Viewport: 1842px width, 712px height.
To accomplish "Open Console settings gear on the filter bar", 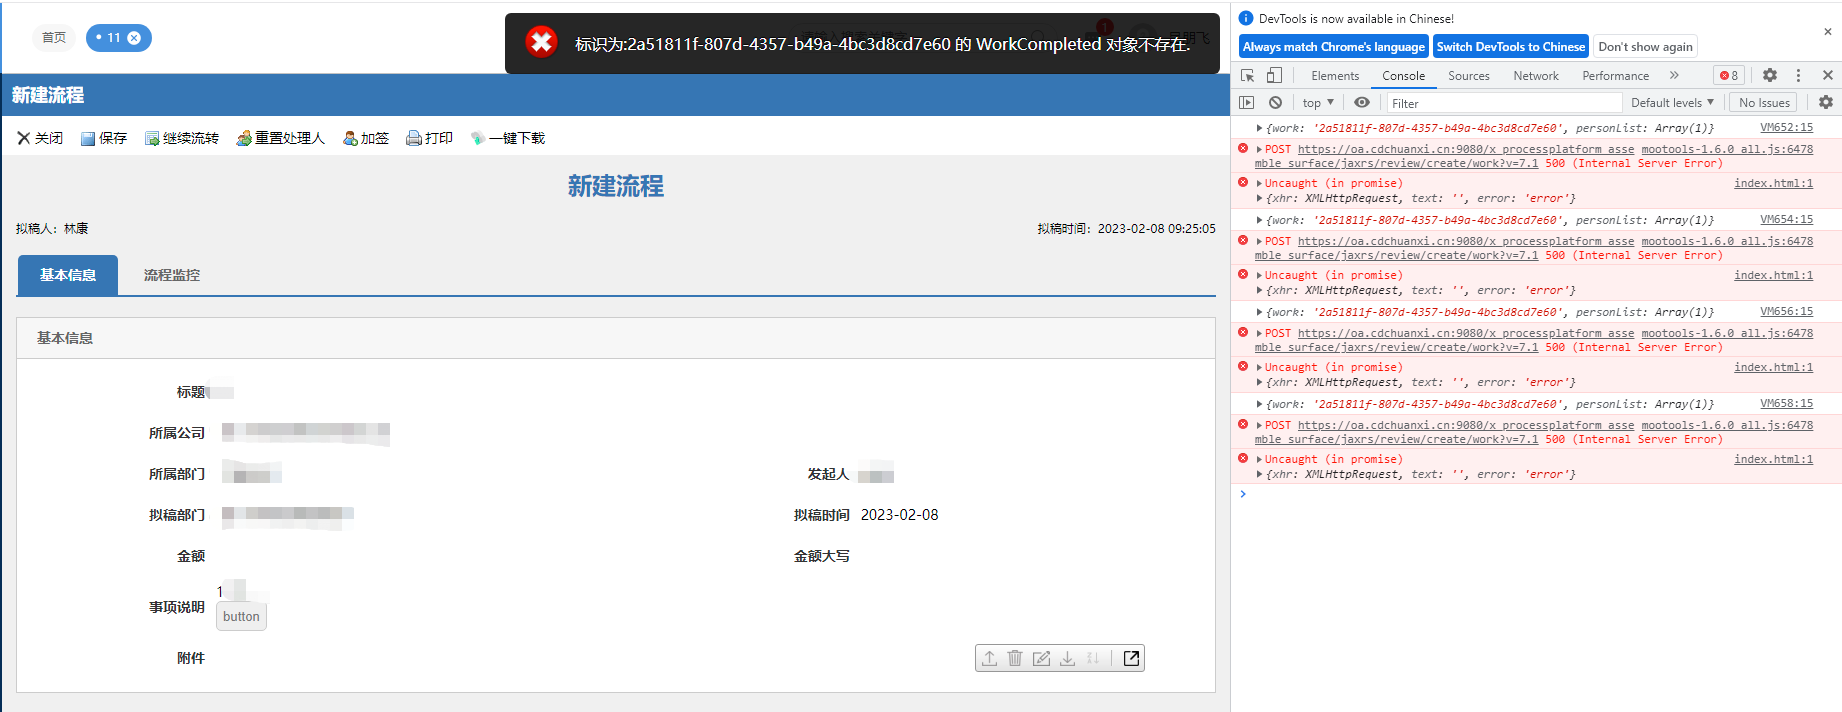I will 1826,102.
